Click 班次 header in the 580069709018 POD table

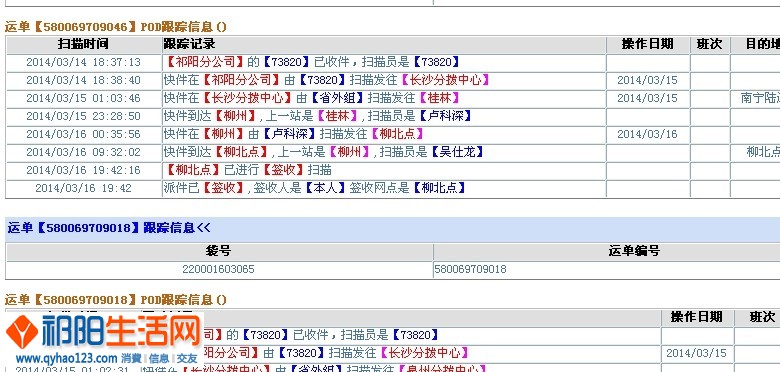[x=762, y=316]
